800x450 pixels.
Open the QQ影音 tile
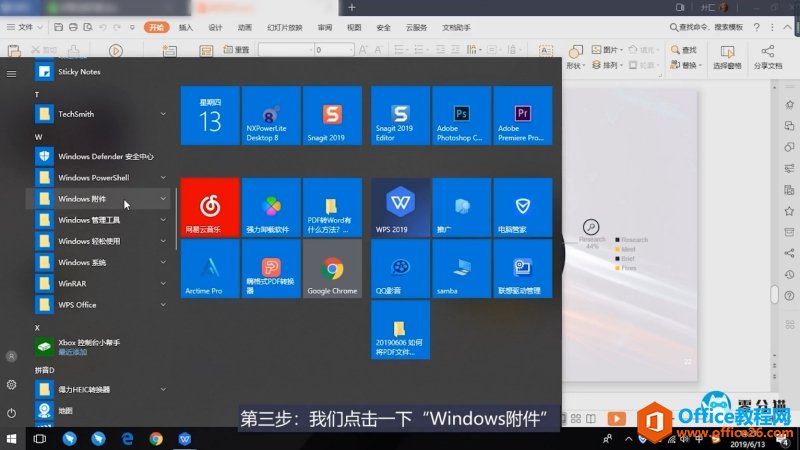click(x=400, y=268)
